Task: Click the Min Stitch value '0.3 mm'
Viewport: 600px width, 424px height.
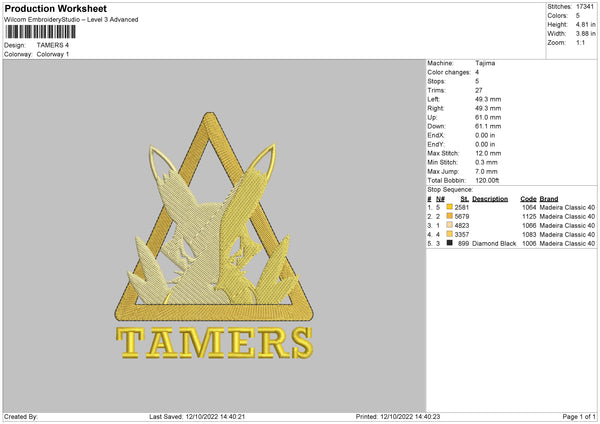Action: pyautogui.click(x=486, y=163)
